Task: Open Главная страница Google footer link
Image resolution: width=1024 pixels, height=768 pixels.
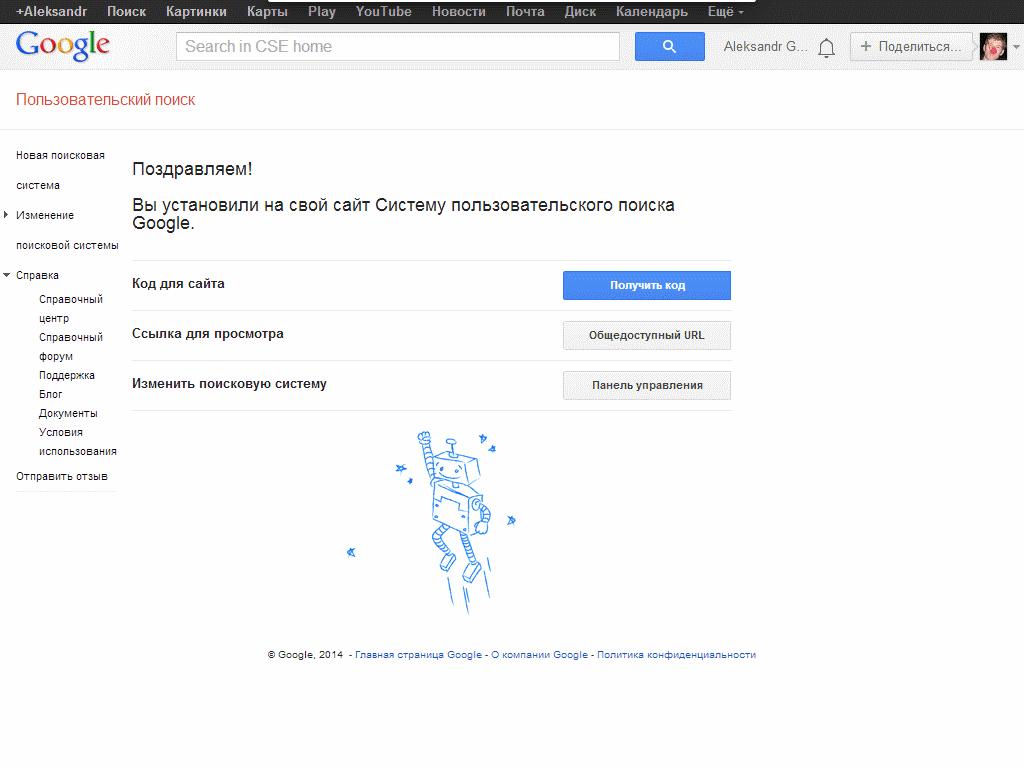Action: [x=419, y=654]
